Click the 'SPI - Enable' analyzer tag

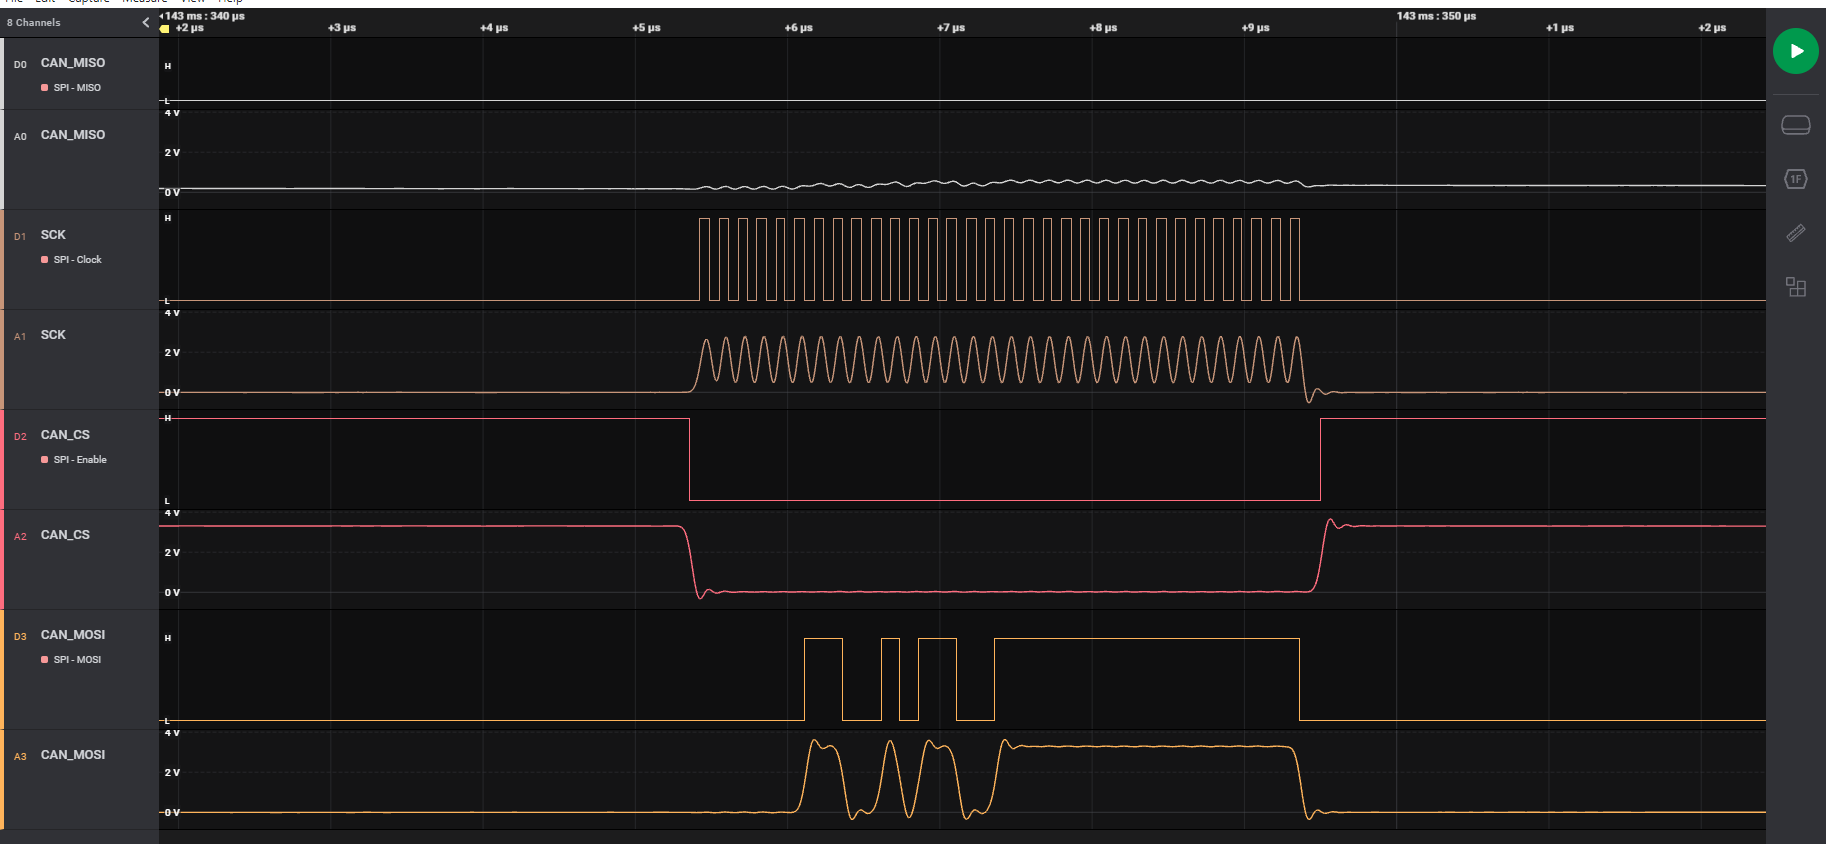pyautogui.click(x=80, y=460)
